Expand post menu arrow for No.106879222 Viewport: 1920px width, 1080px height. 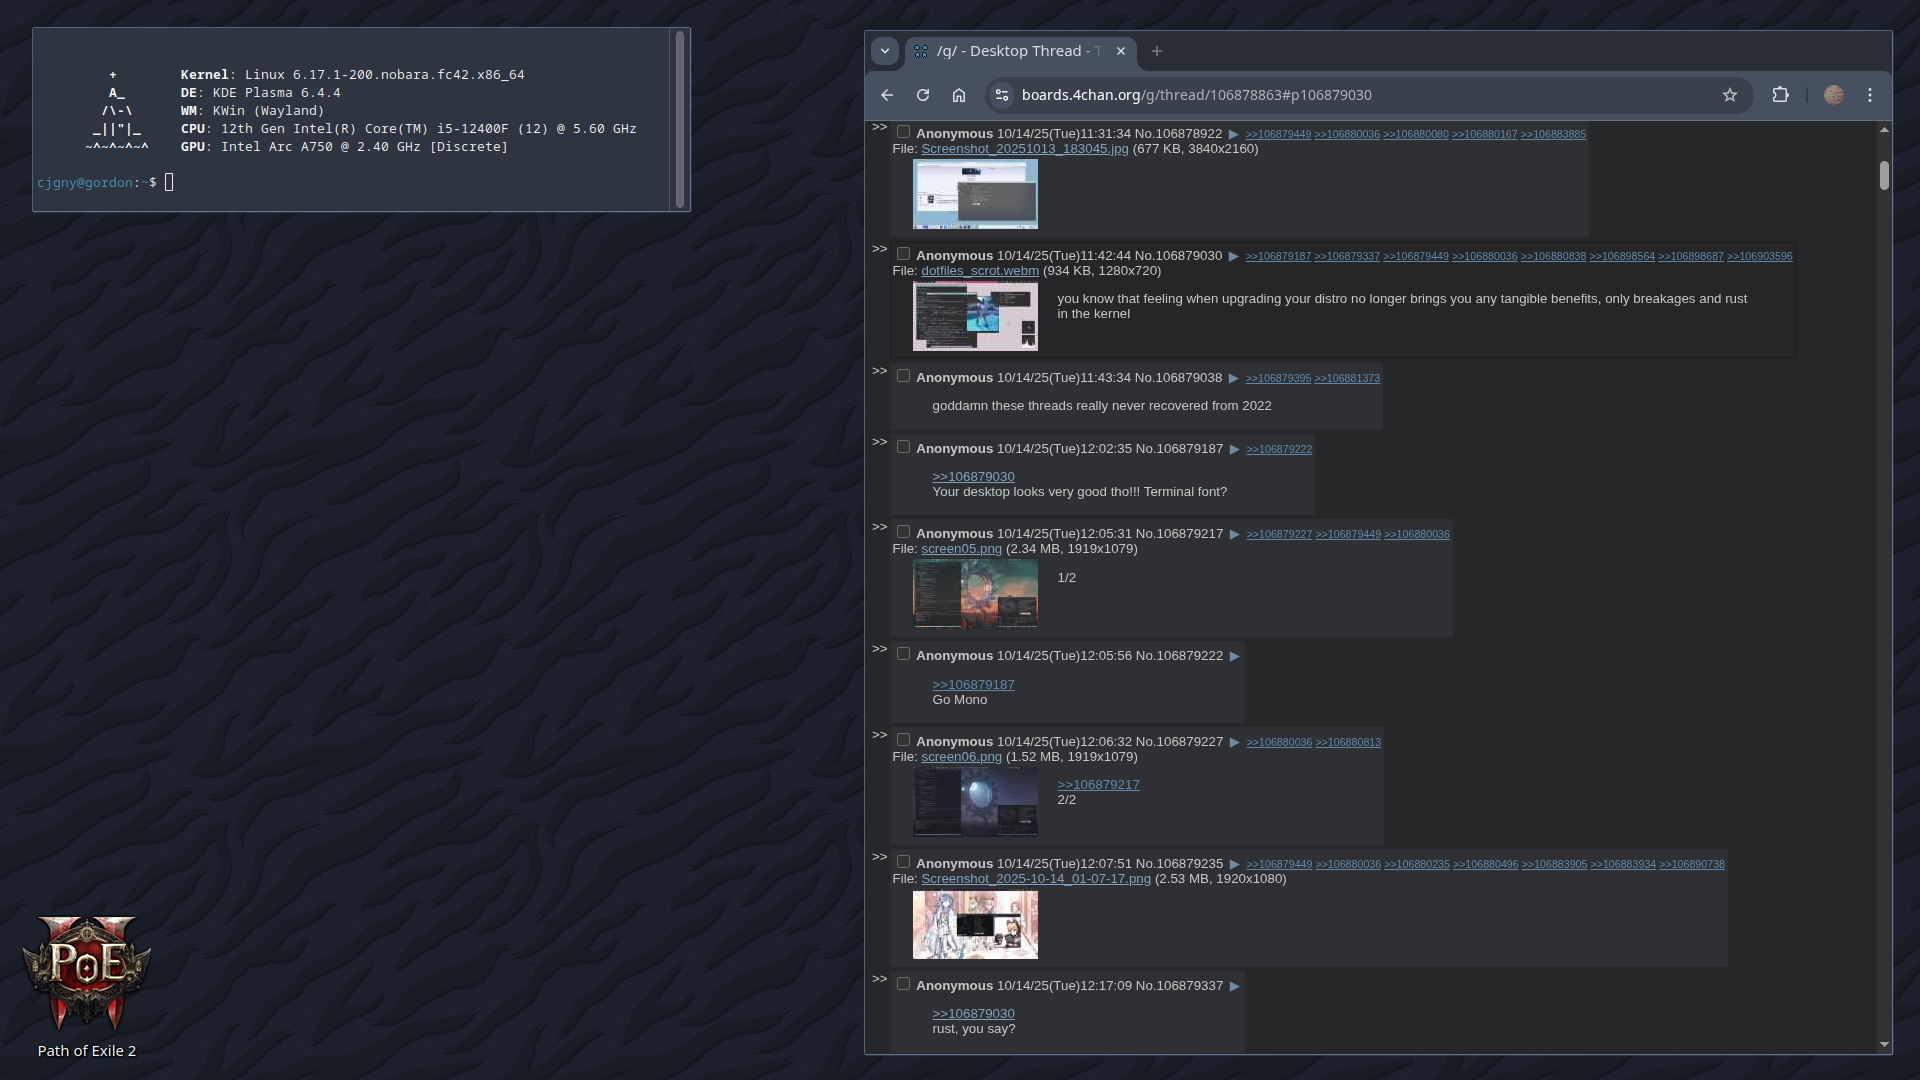pos(1235,656)
